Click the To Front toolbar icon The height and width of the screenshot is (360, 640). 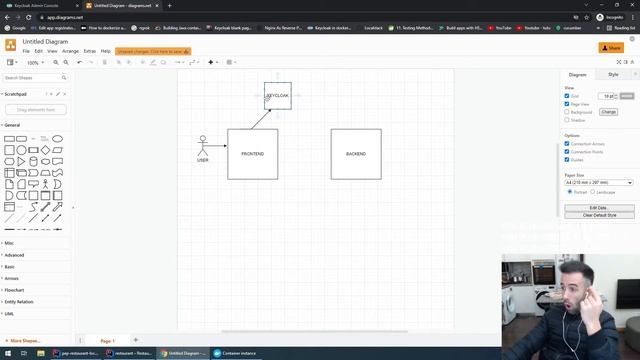click(x=118, y=62)
